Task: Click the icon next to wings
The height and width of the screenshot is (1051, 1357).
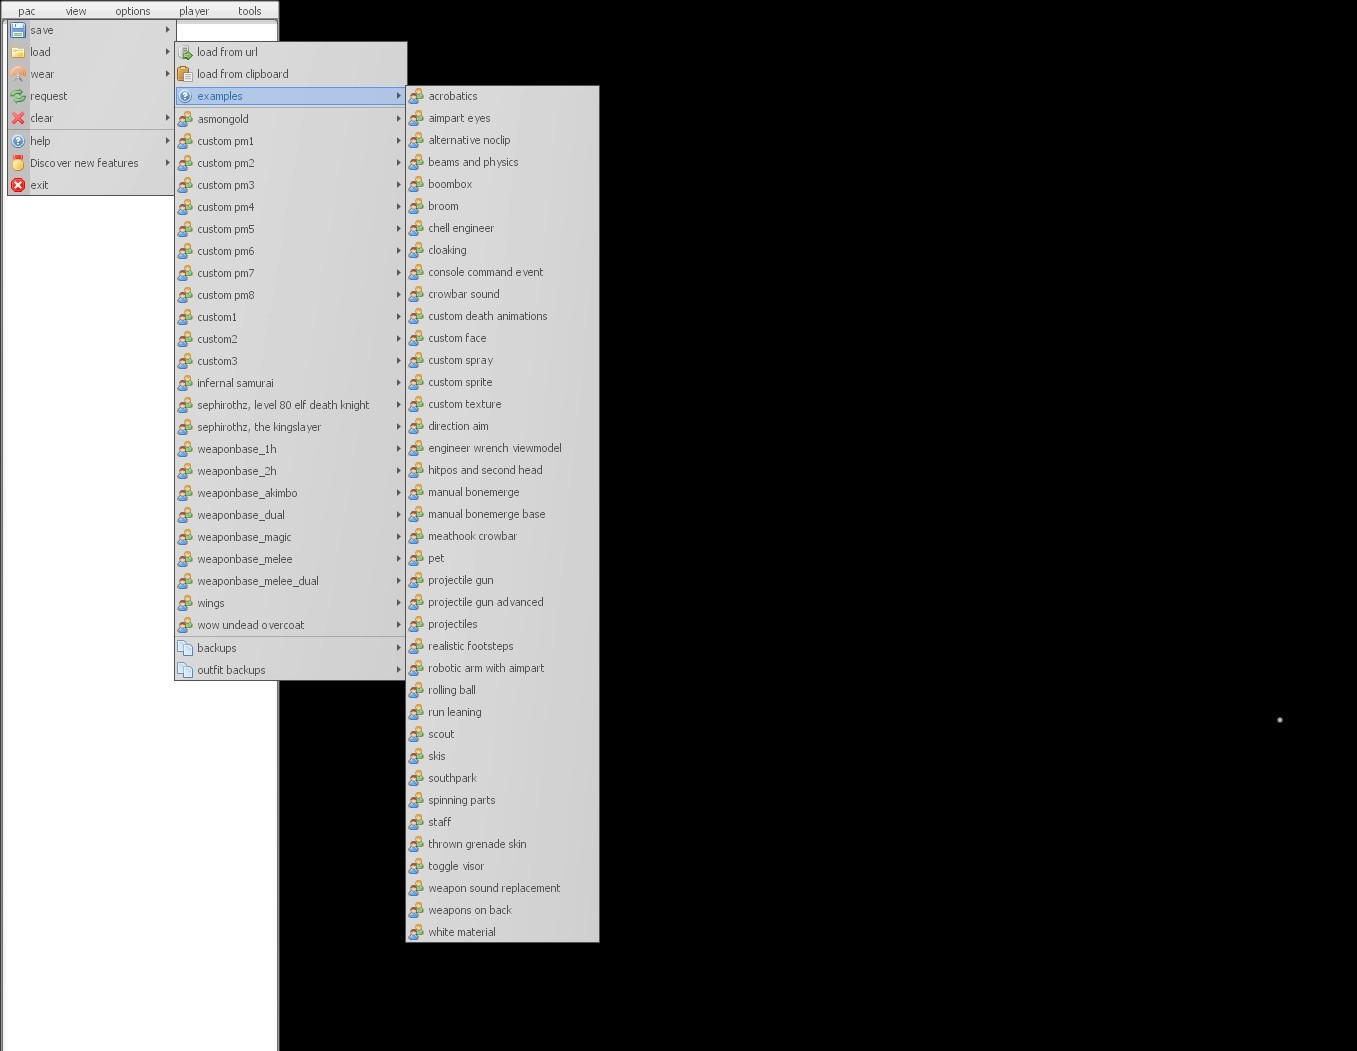Action: point(185,603)
